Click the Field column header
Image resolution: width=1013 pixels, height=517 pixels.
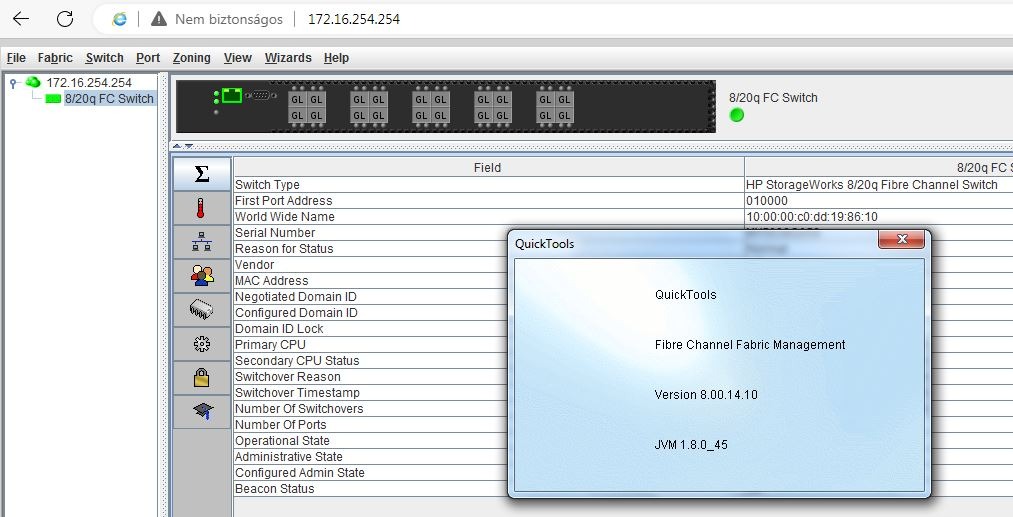(488, 167)
